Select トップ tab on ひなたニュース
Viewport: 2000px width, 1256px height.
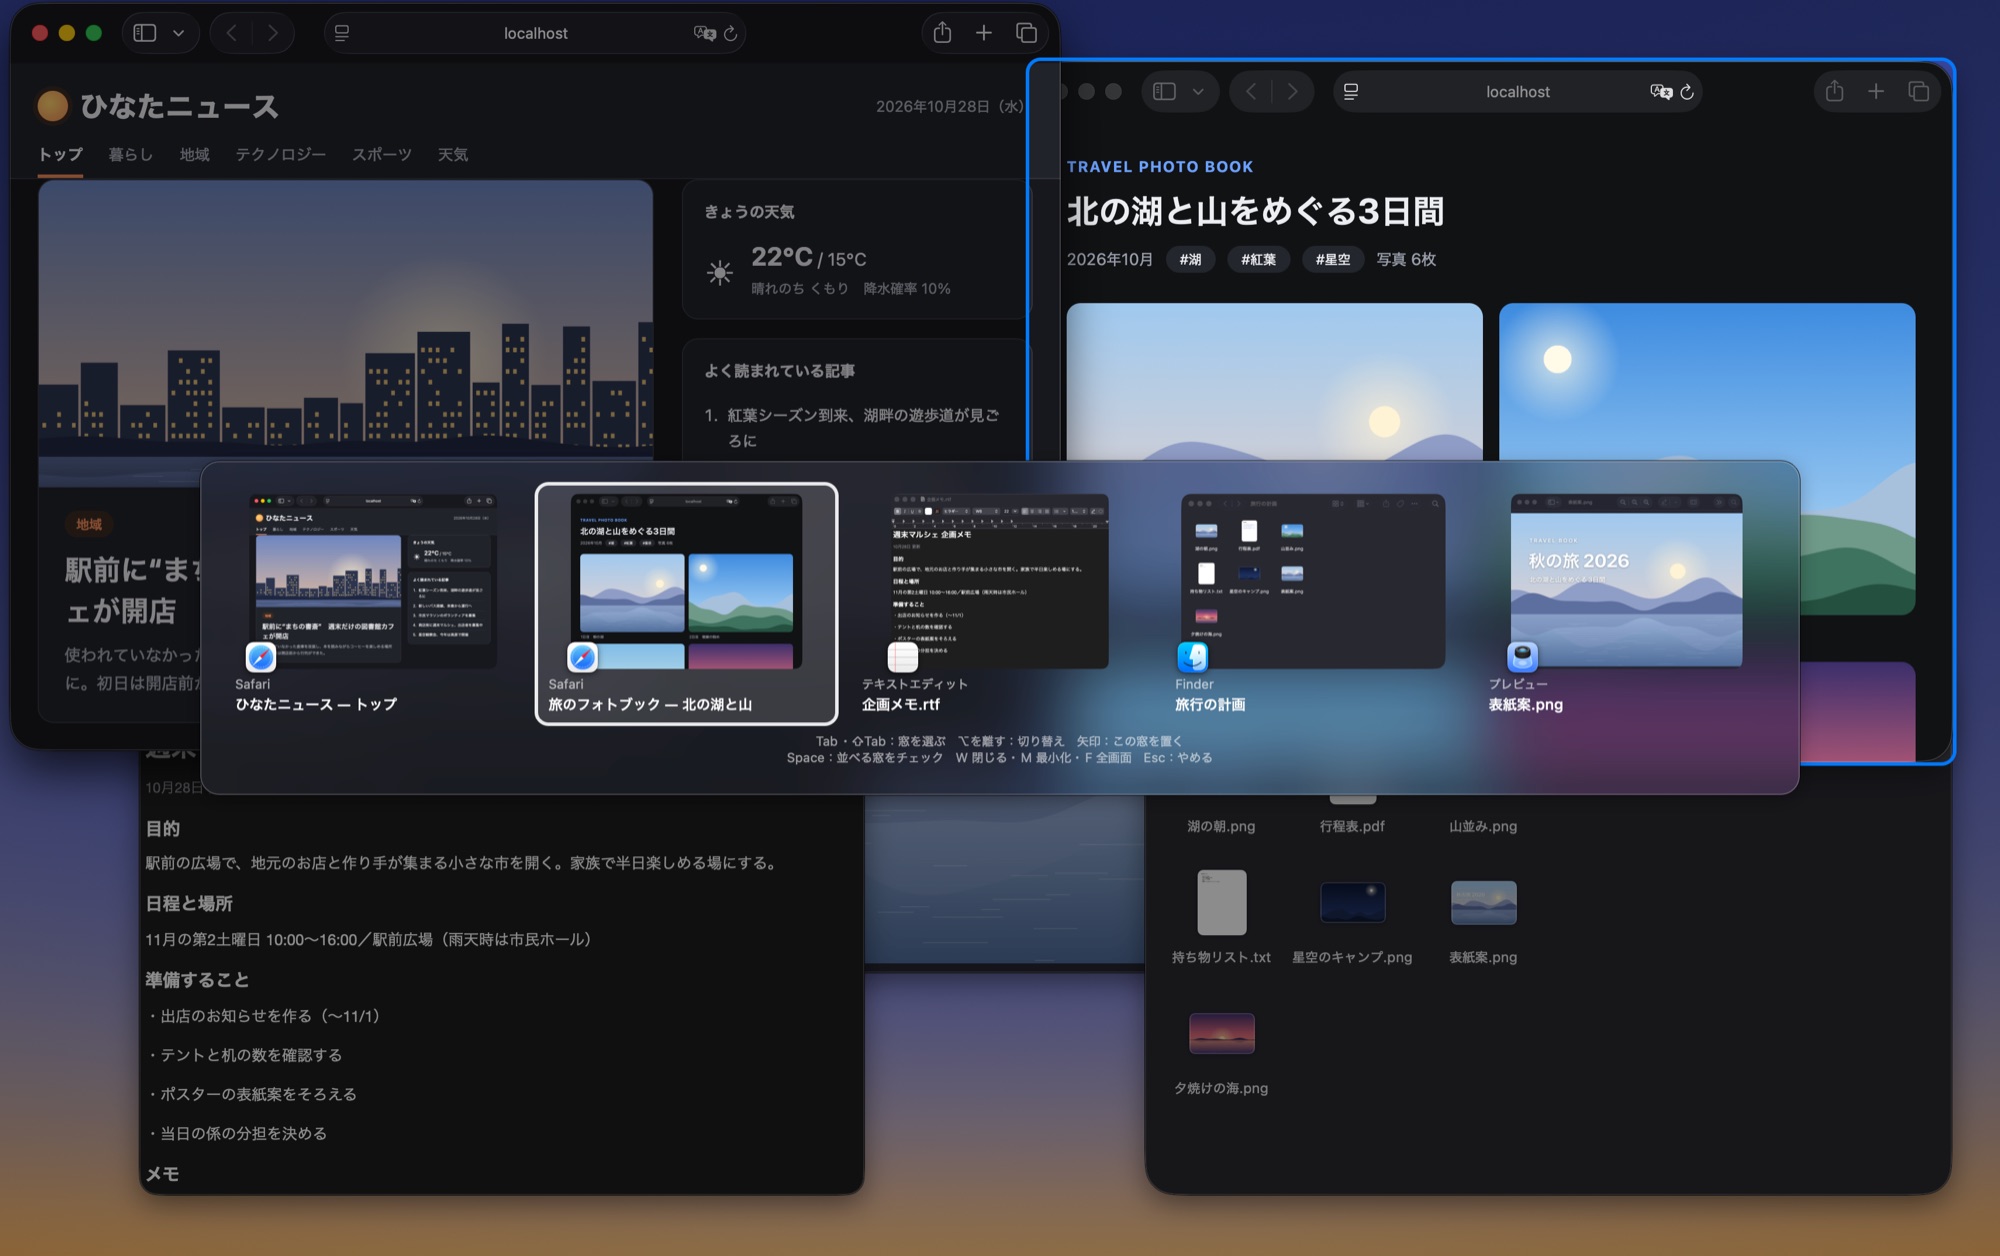click(x=60, y=154)
